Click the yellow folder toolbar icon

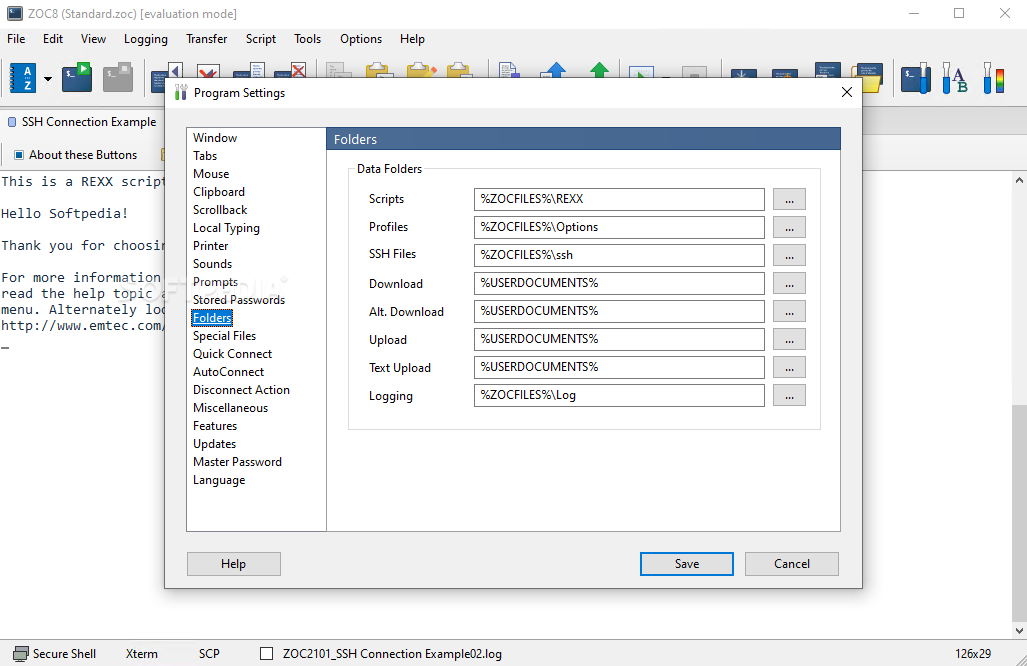point(867,77)
